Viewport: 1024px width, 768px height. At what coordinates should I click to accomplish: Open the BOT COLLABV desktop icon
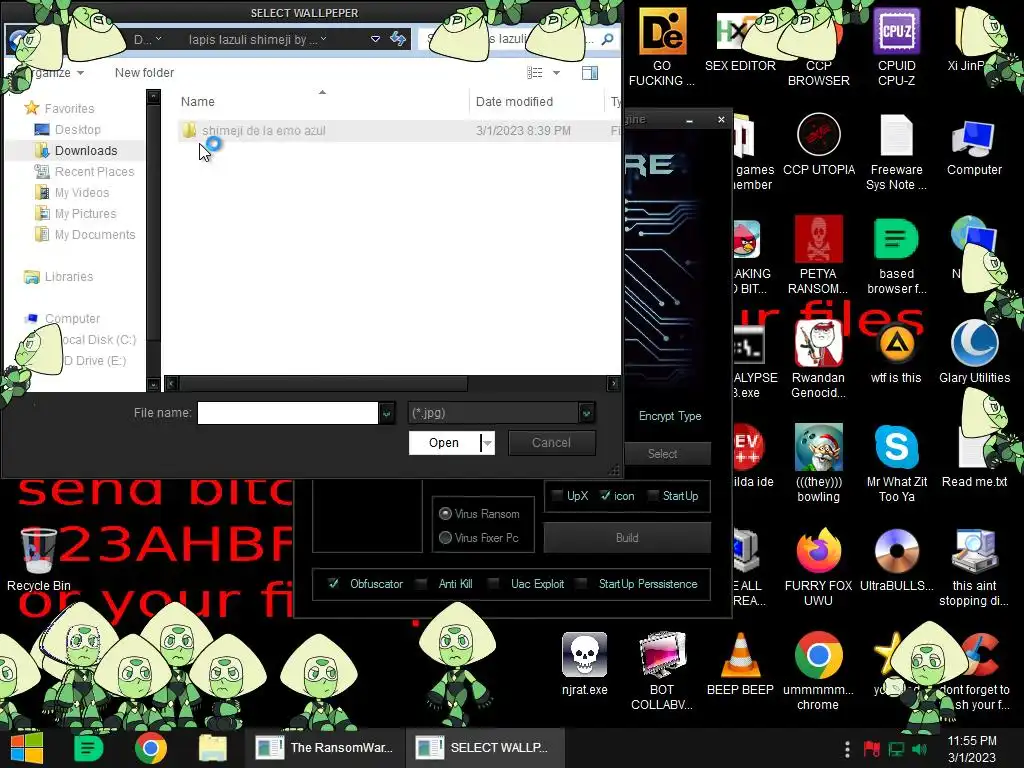(662, 655)
